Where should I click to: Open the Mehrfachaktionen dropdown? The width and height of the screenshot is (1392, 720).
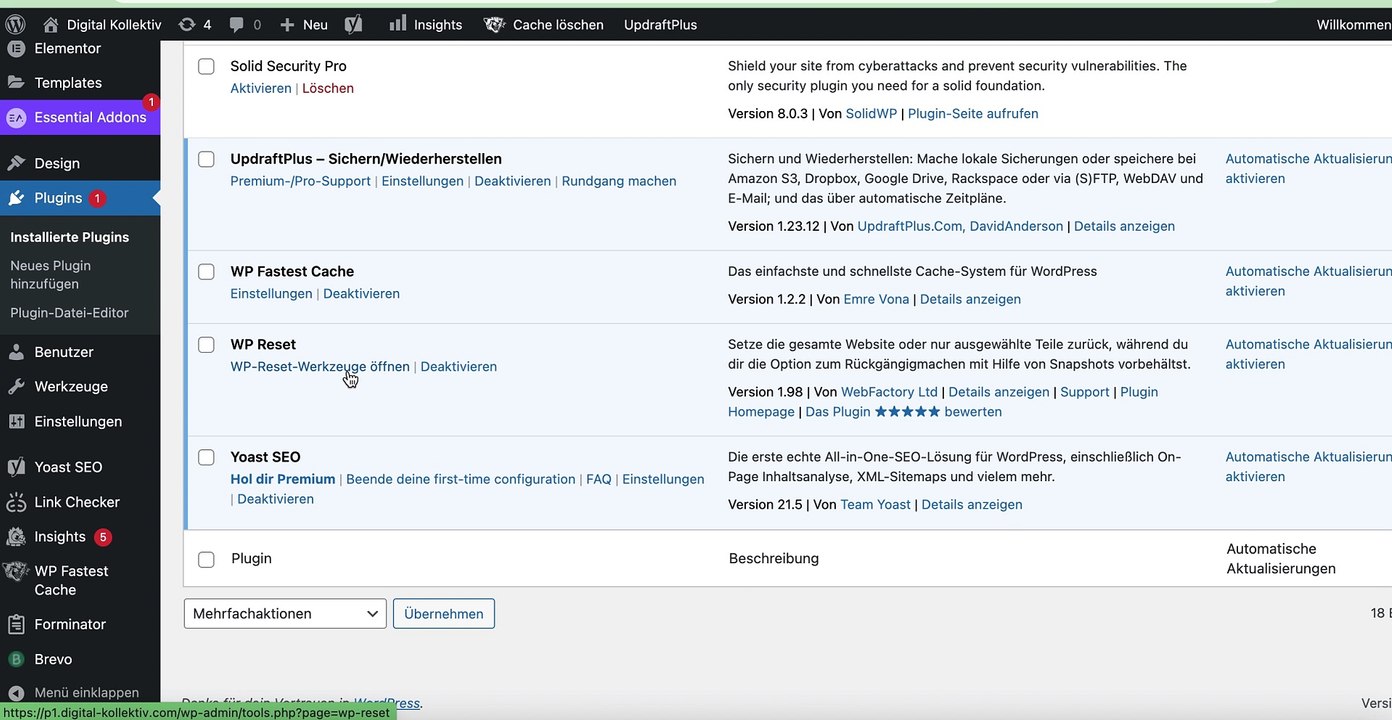(x=285, y=613)
